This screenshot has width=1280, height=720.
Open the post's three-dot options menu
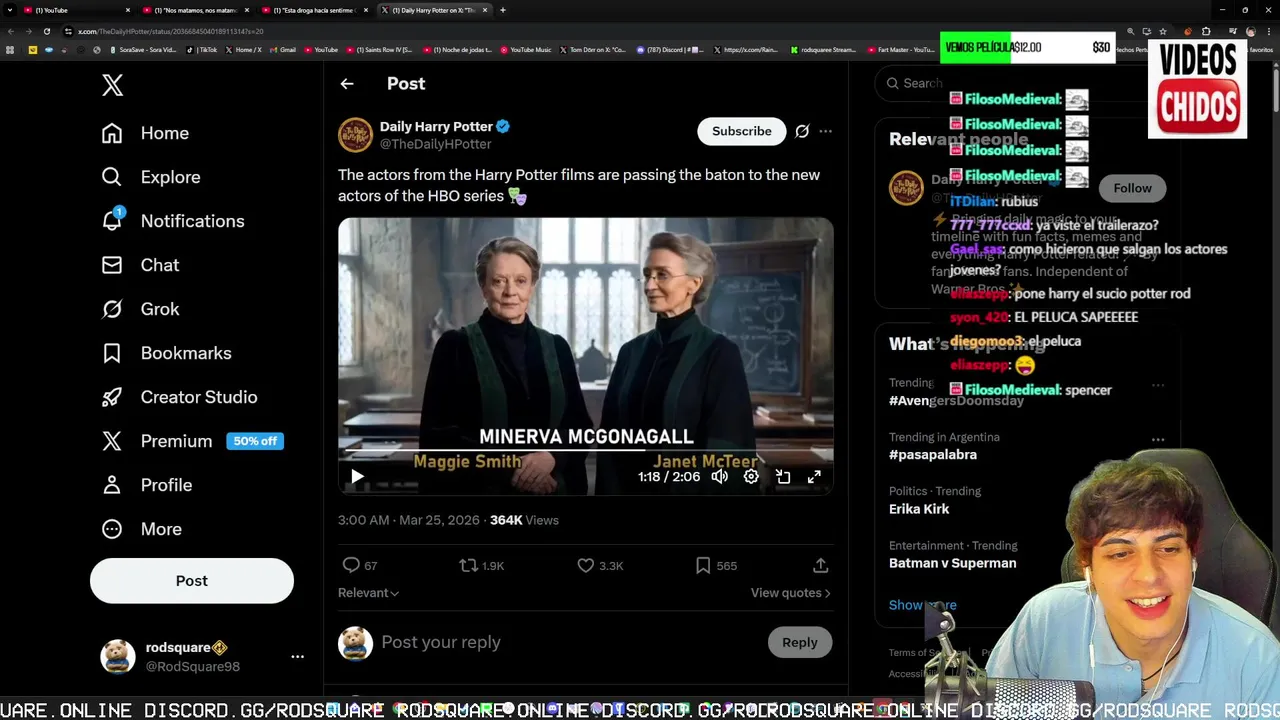(x=825, y=131)
